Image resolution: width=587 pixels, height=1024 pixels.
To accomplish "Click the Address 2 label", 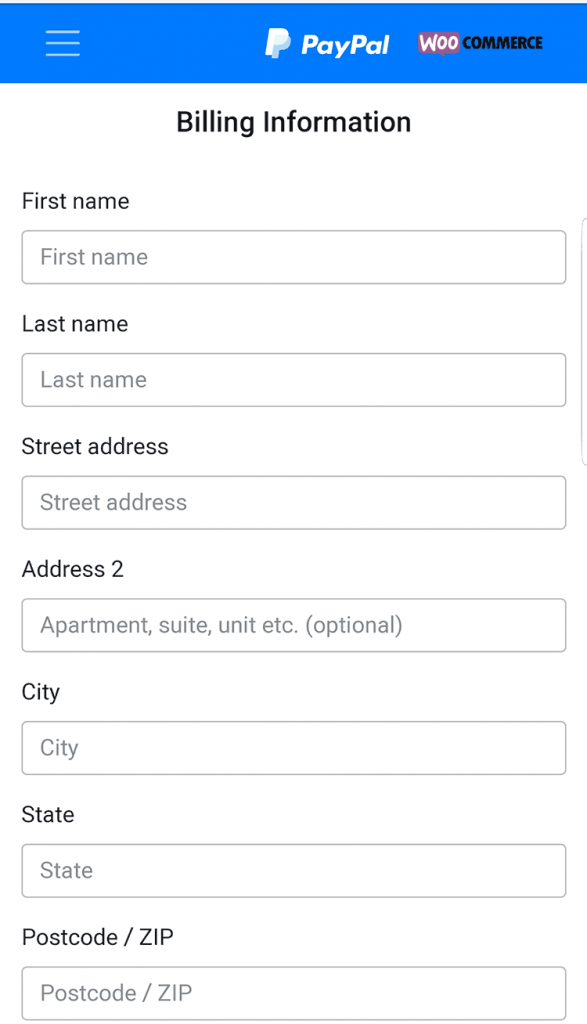I will (73, 569).
